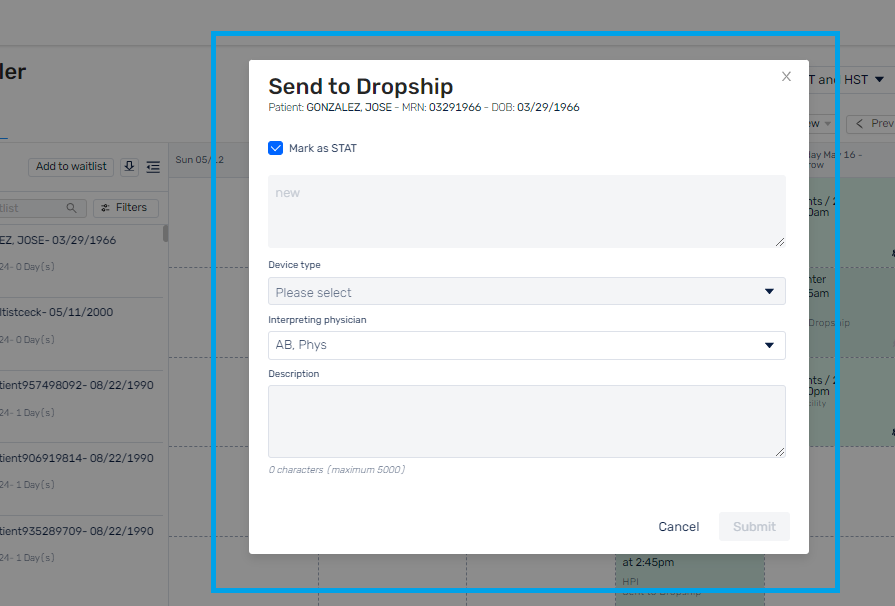This screenshot has height=606, width=895.
Task: Cancel the dropship dialog
Action: click(x=678, y=527)
